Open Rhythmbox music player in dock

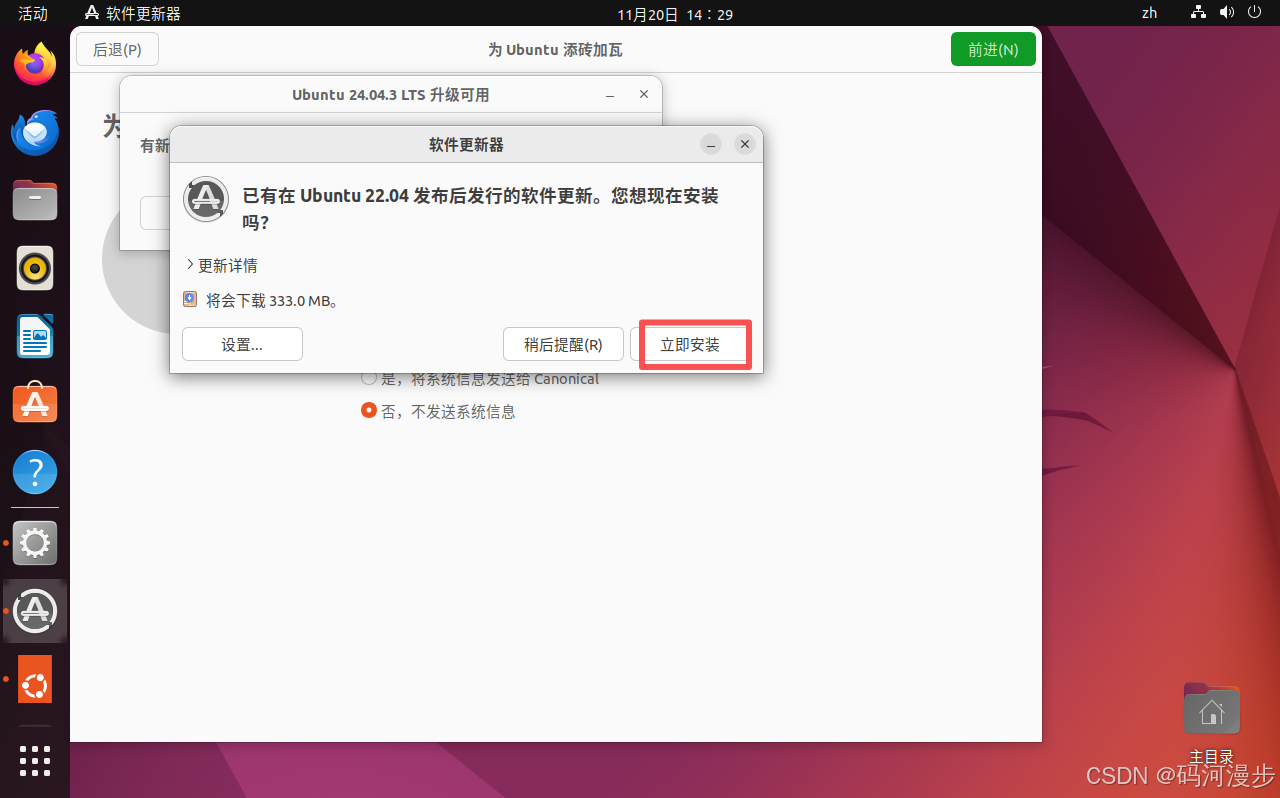[x=35, y=268]
